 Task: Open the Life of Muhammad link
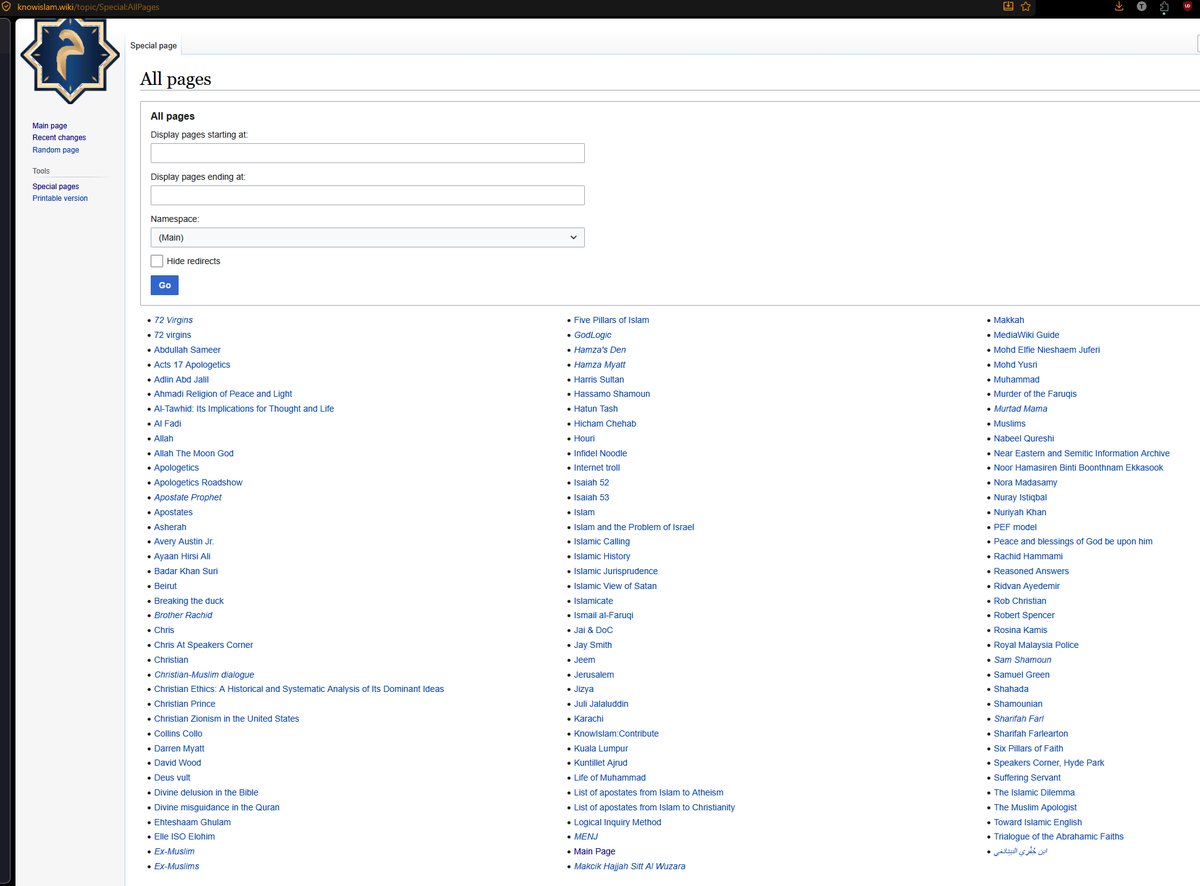coord(610,778)
